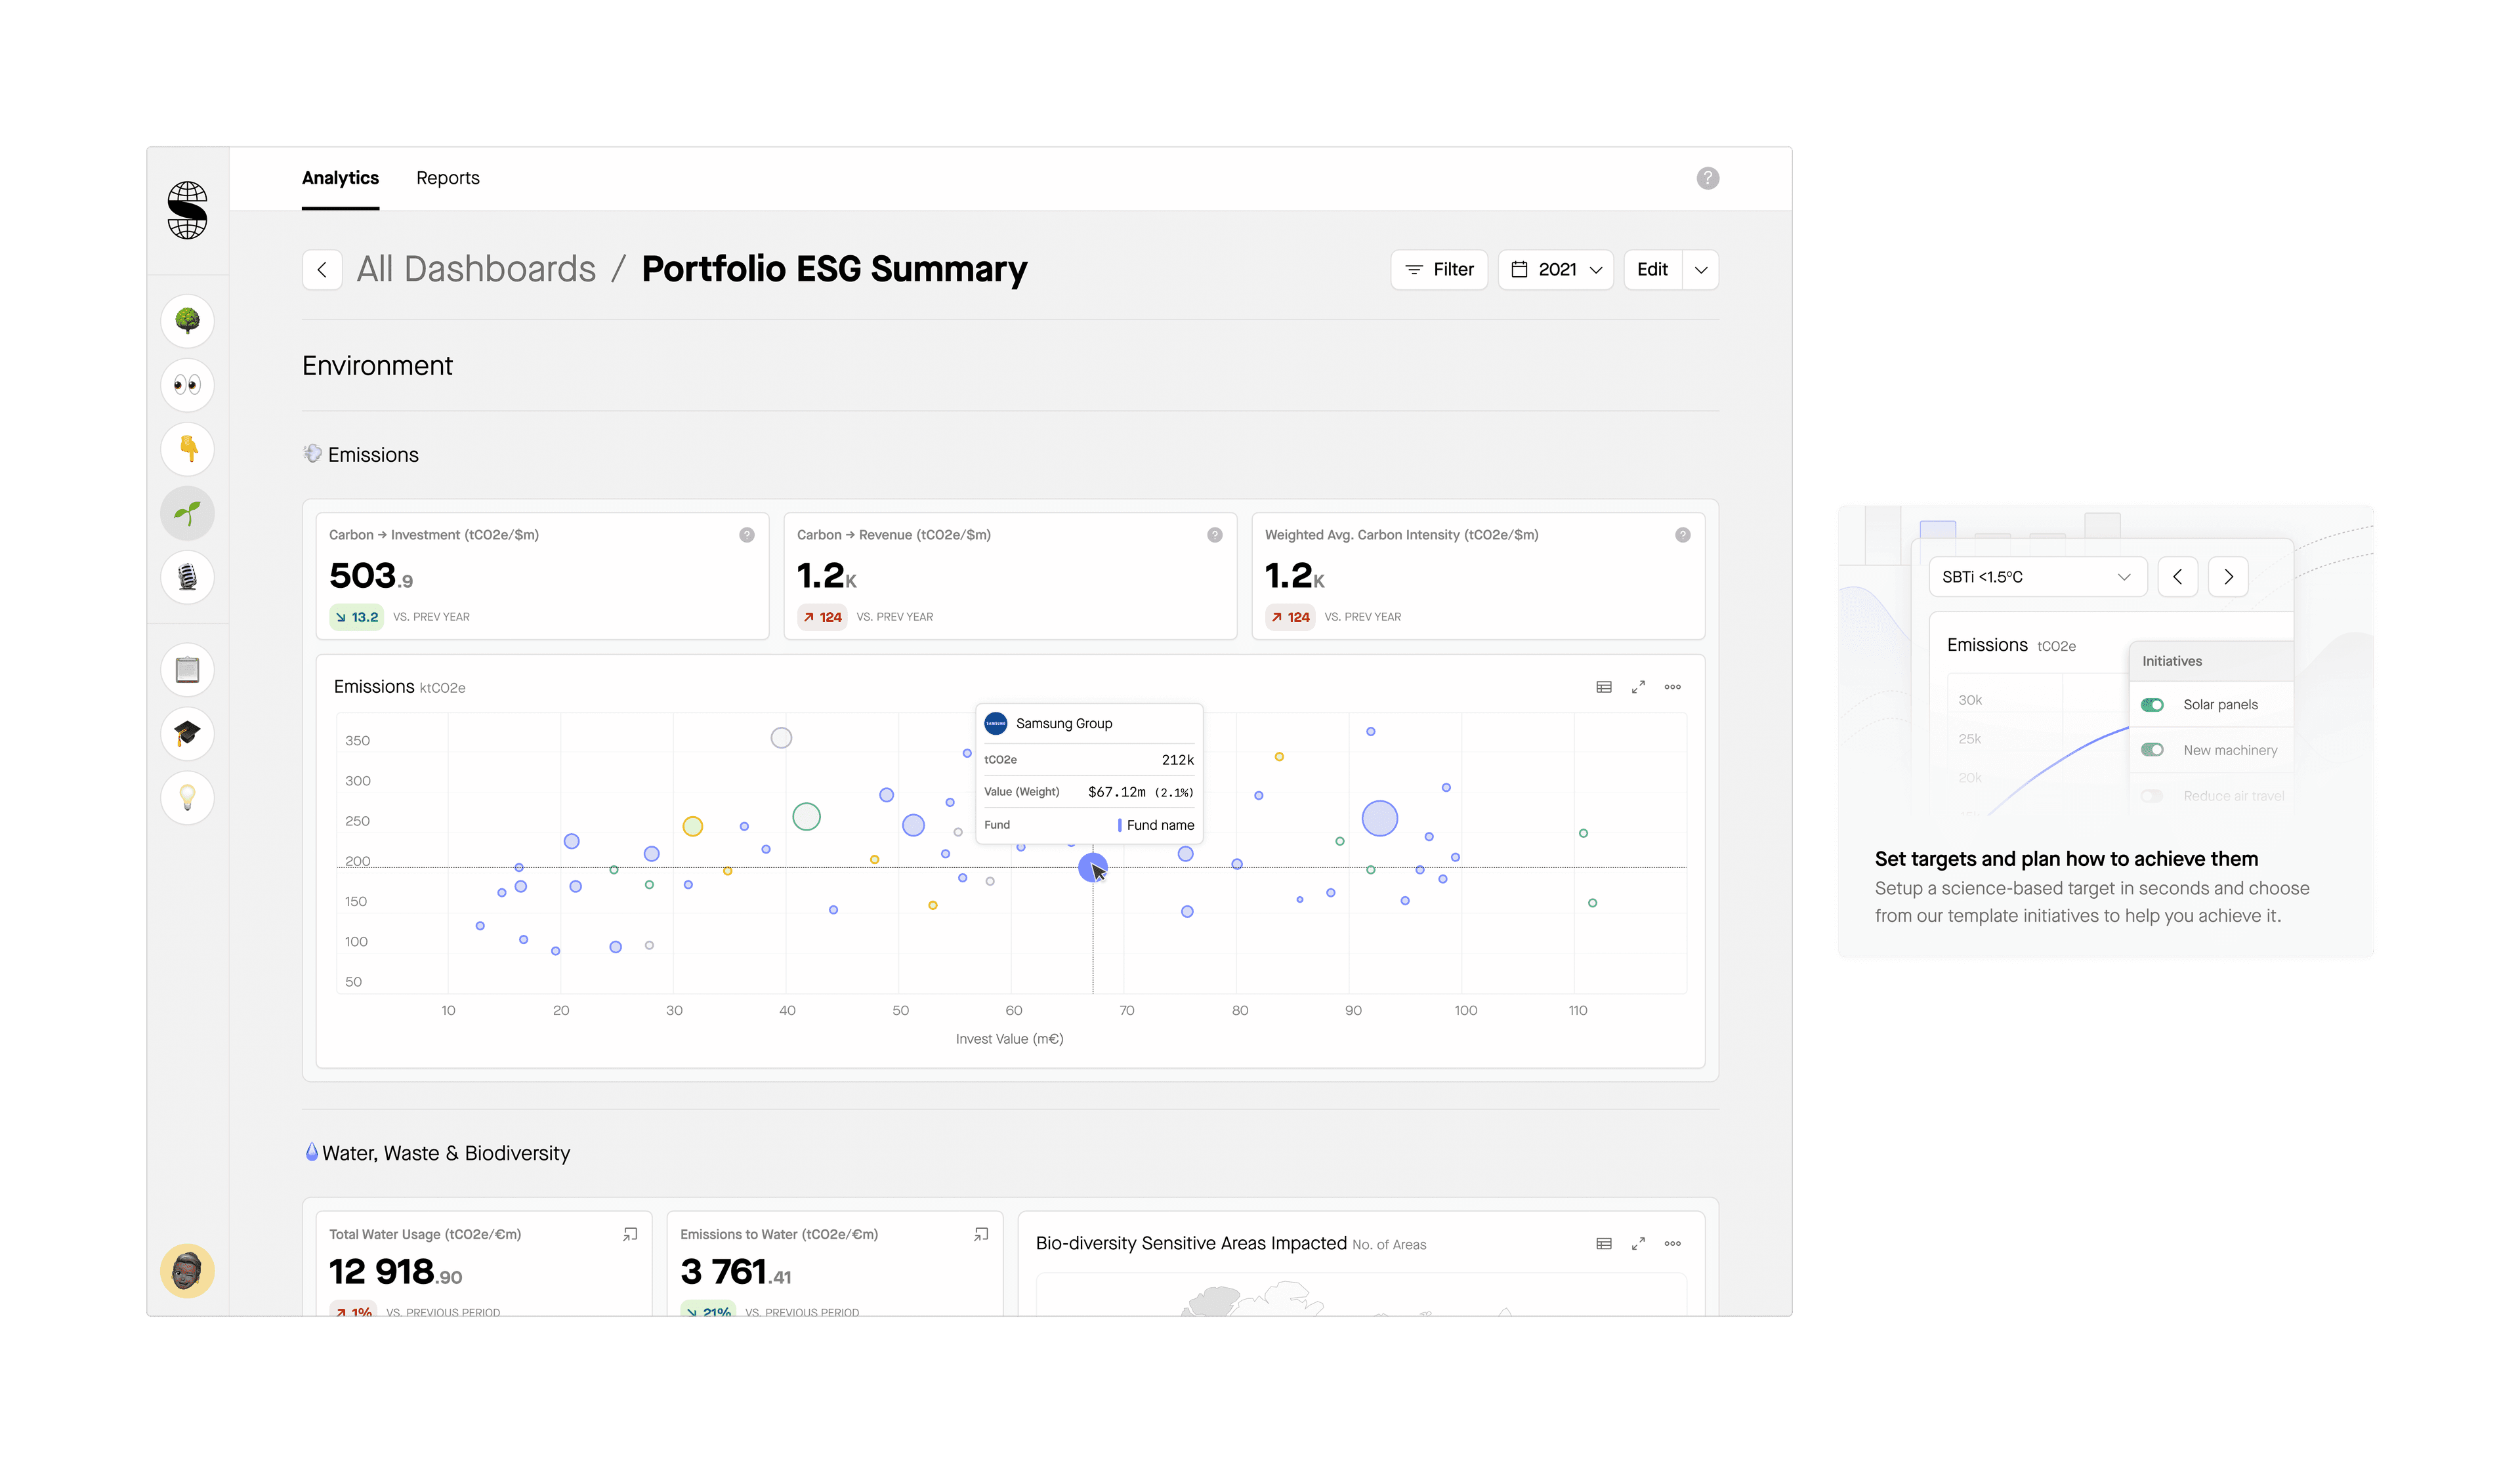
Task: Open more options for Emissions chart
Action: (1673, 687)
